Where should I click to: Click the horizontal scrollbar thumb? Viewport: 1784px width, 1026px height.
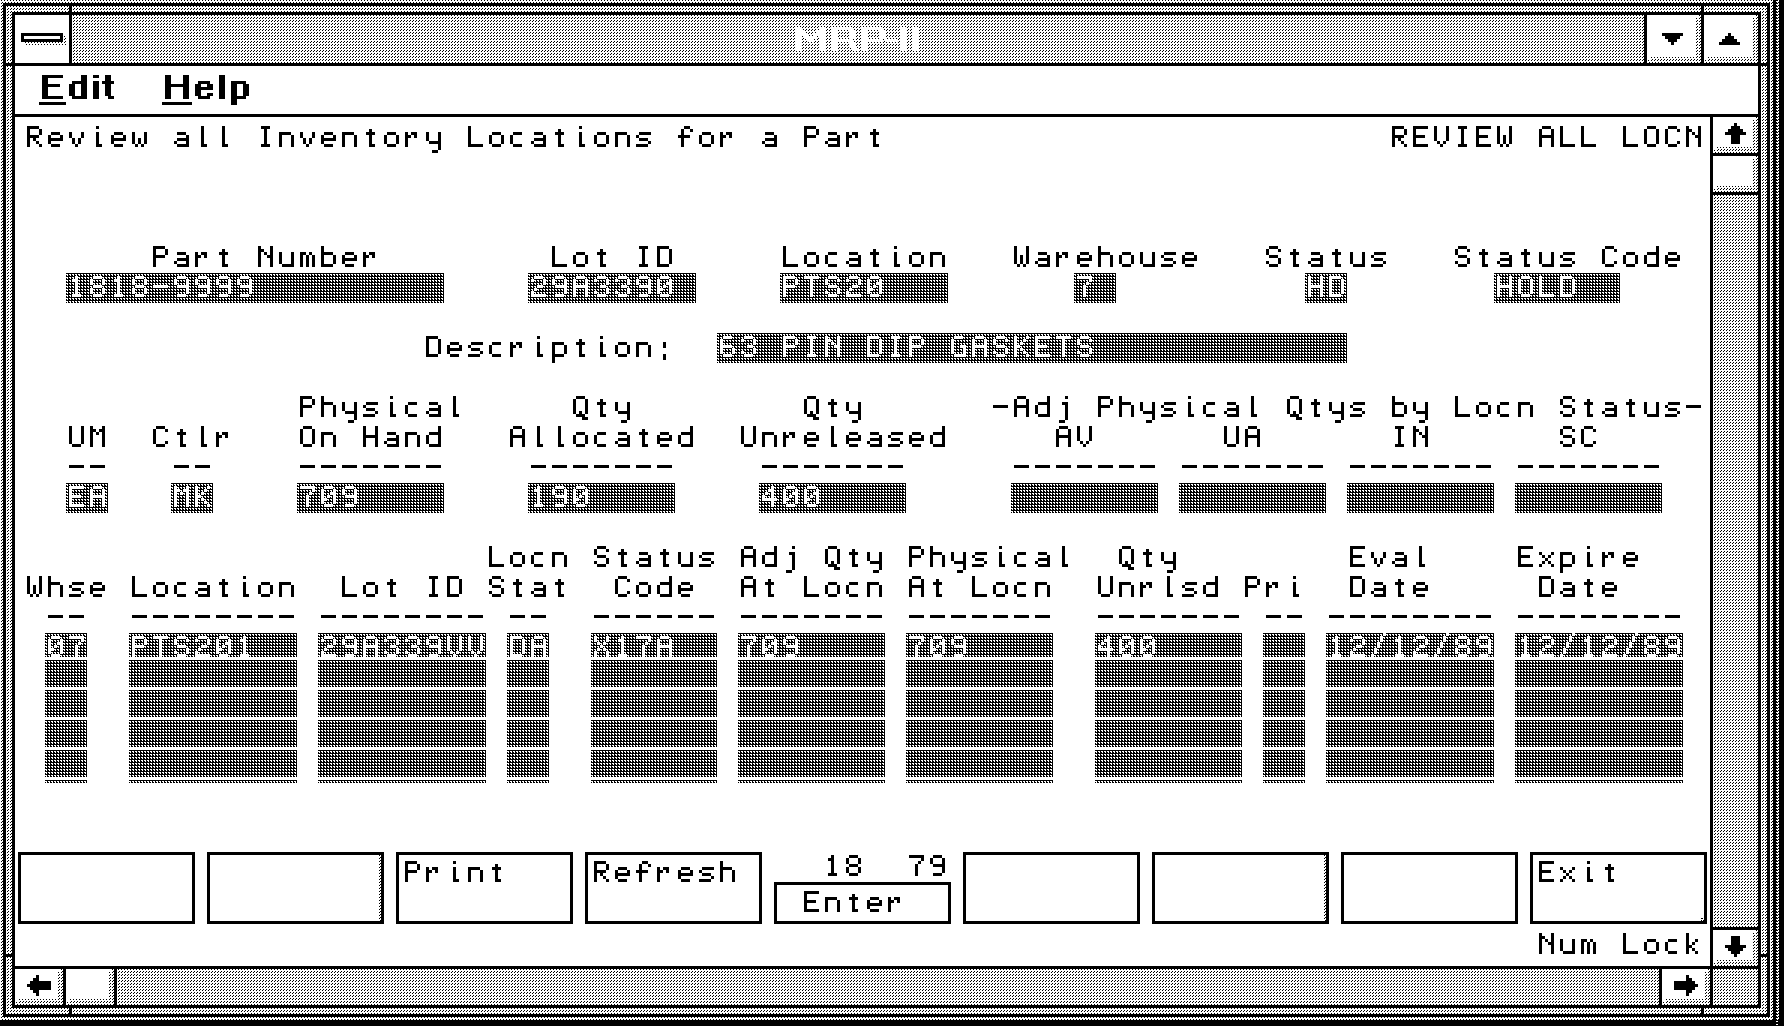[90, 986]
